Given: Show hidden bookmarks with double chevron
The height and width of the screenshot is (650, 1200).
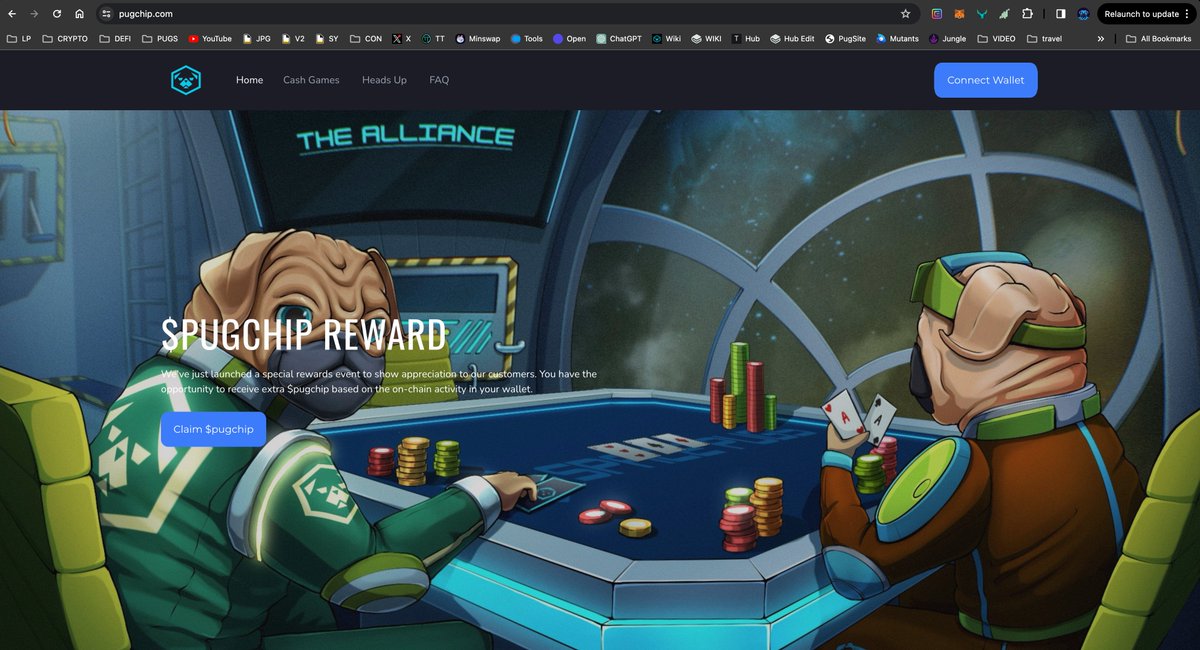Looking at the screenshot, I should 1101,39.
